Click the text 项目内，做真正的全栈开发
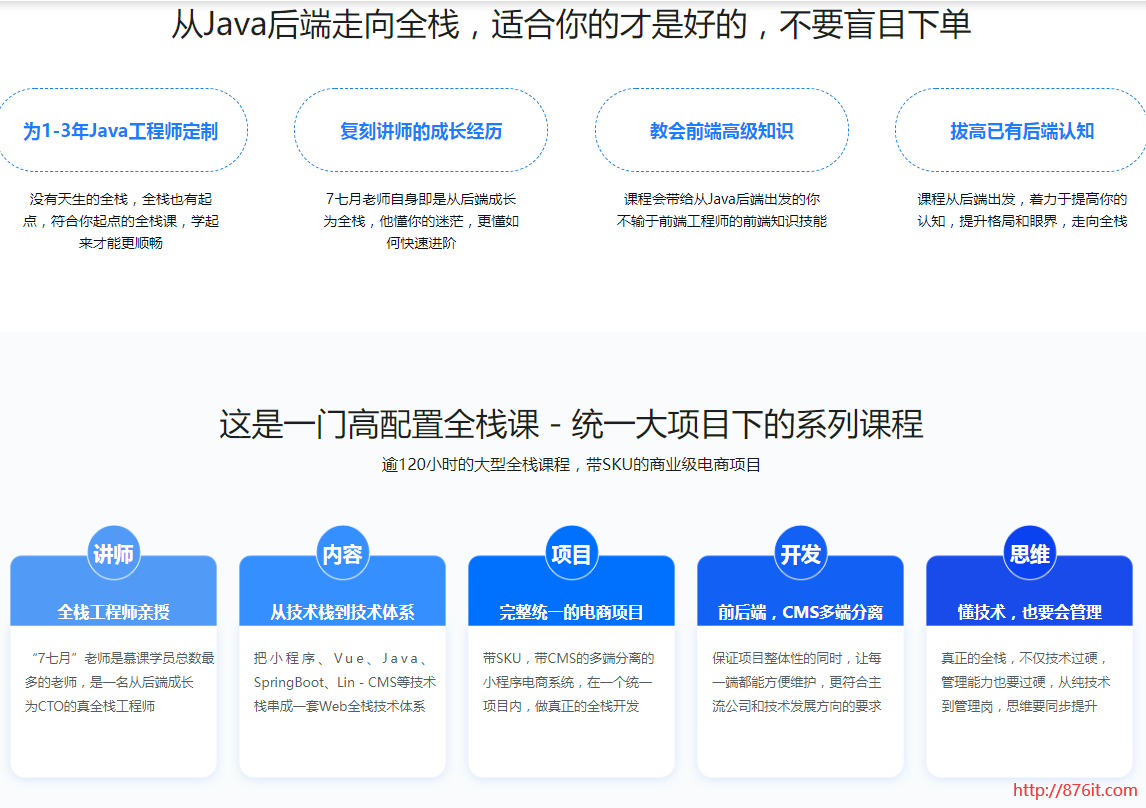The height and width of the screenshot is (808, 1146). [561, 706]
